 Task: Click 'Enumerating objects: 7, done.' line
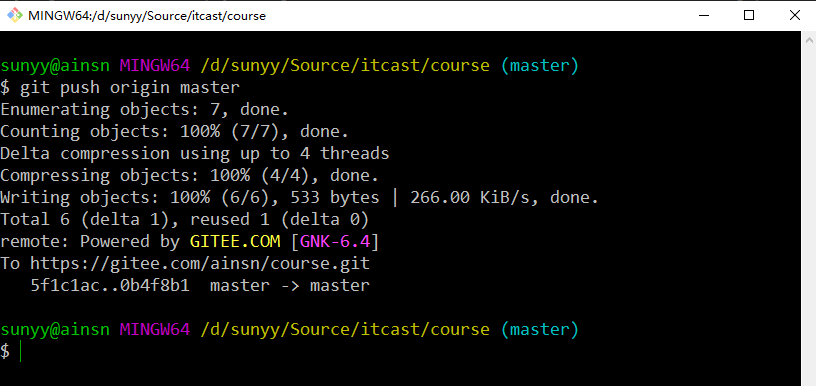(144, 110)
